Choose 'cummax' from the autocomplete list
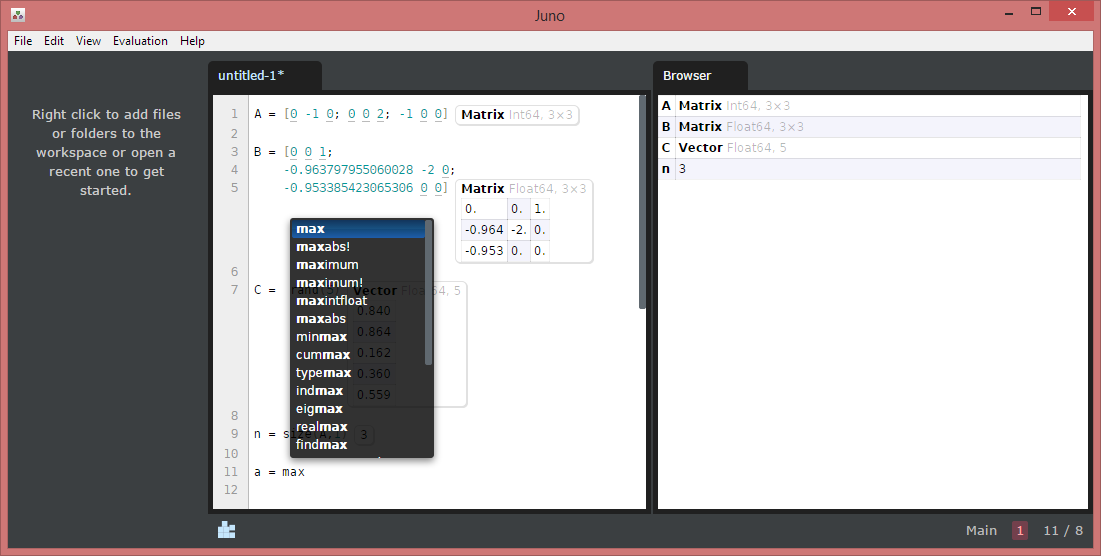 pyautogui.click(x=358, y=355)
